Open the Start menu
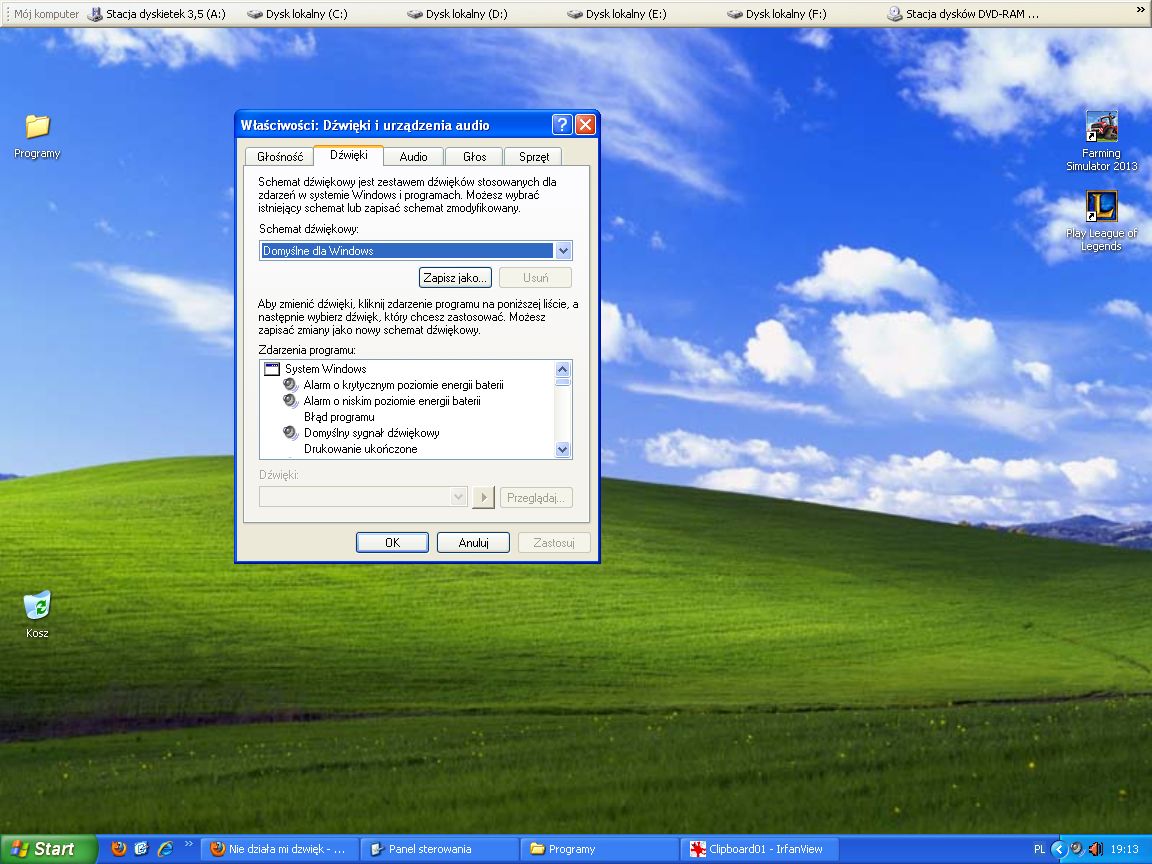 point(48,849)
